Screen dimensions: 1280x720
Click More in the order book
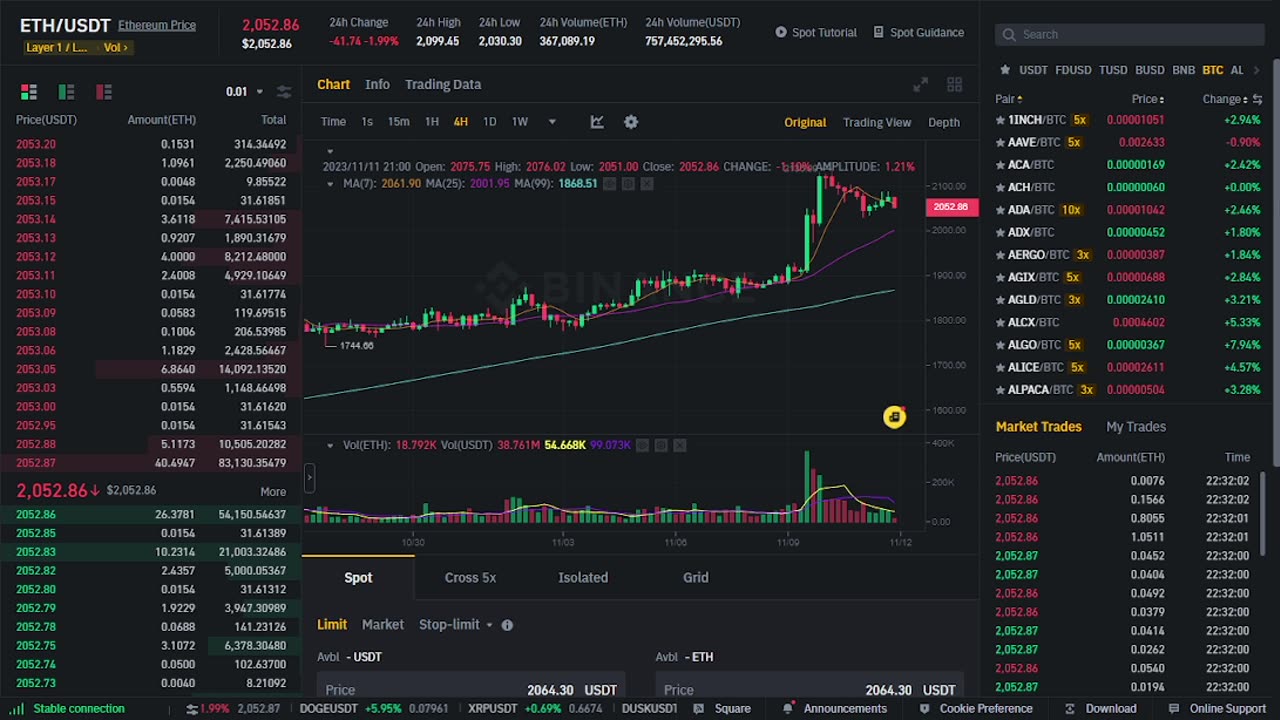coord(273,492)
